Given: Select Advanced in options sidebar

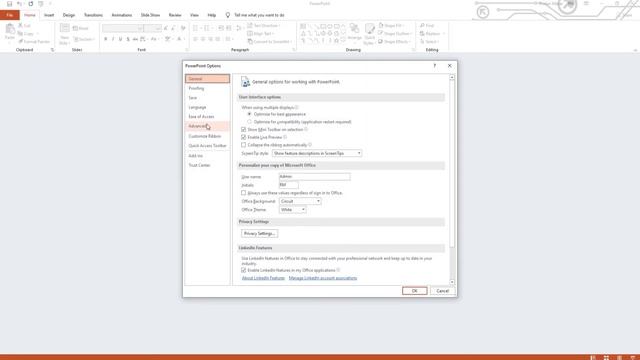Looking at the screenshot, I should 207,126.
